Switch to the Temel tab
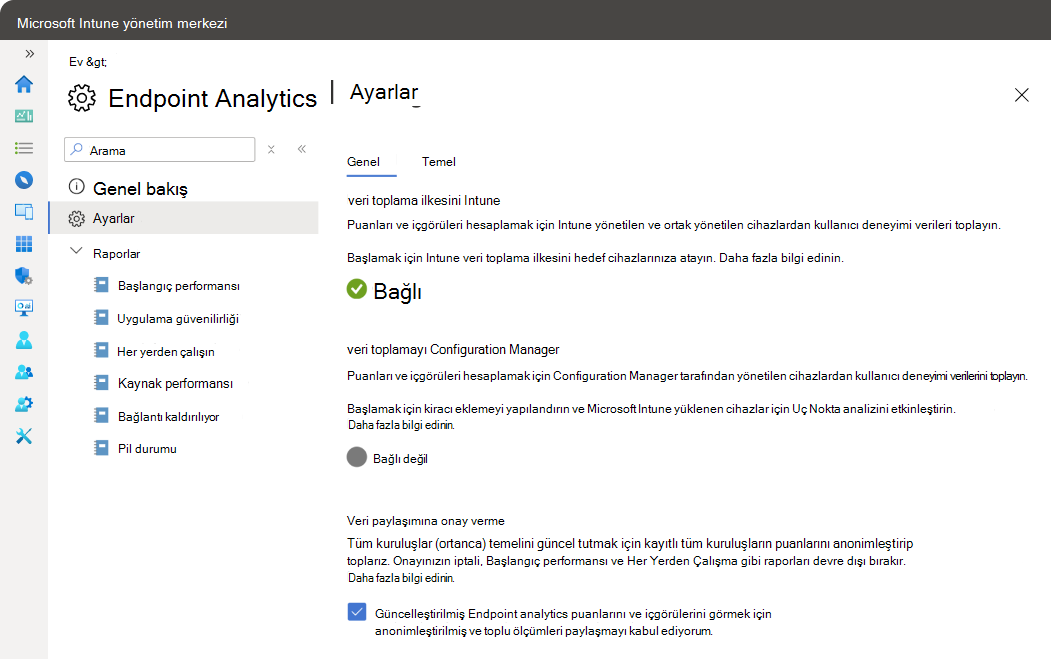 [439, 161]
